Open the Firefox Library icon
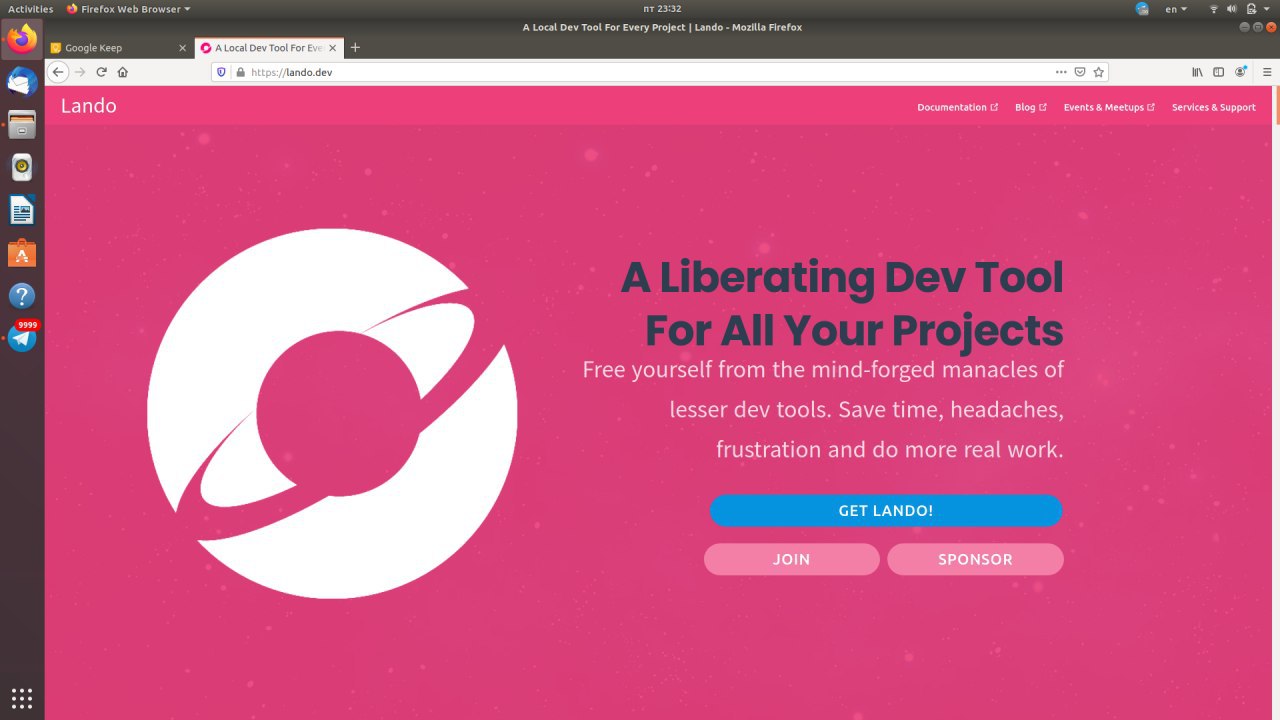 pyautogui.click(x=1197, y=72)
